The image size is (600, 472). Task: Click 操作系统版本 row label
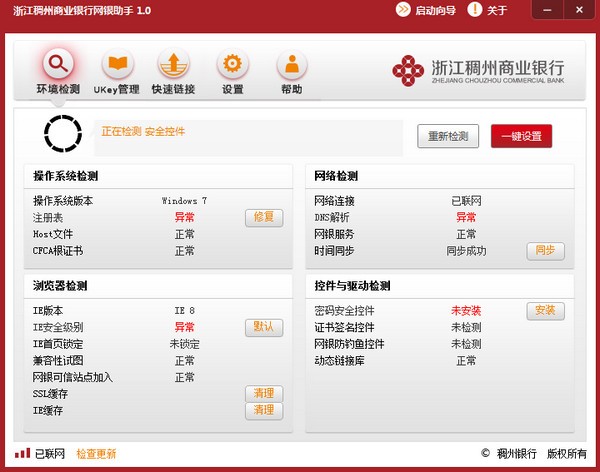[63, 201]
